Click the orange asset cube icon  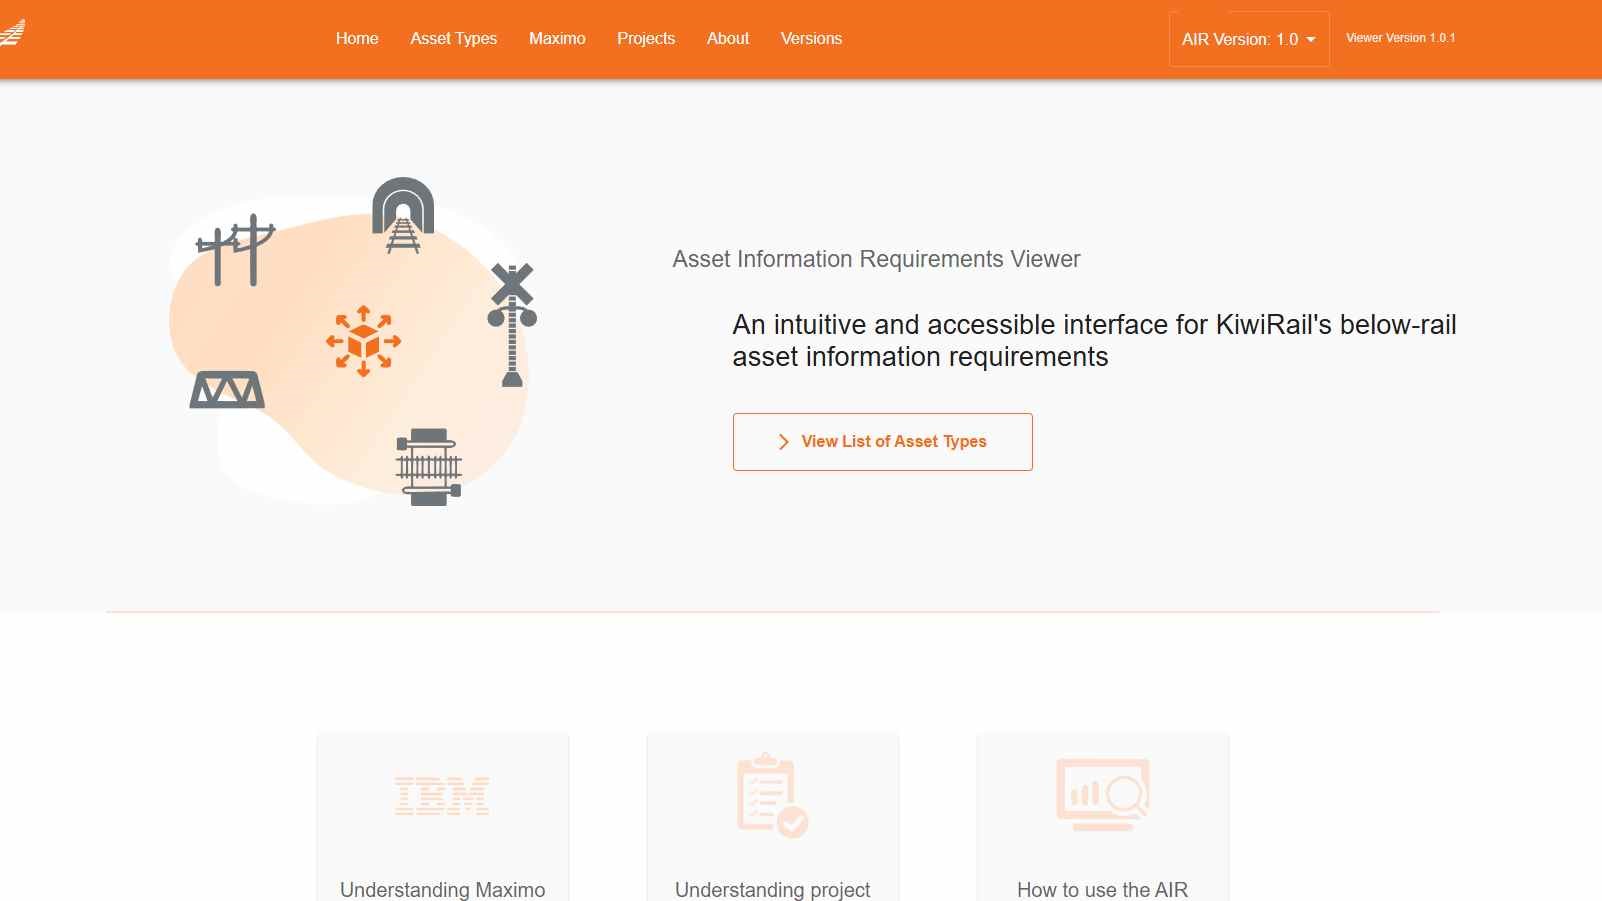tap(363, 341)
